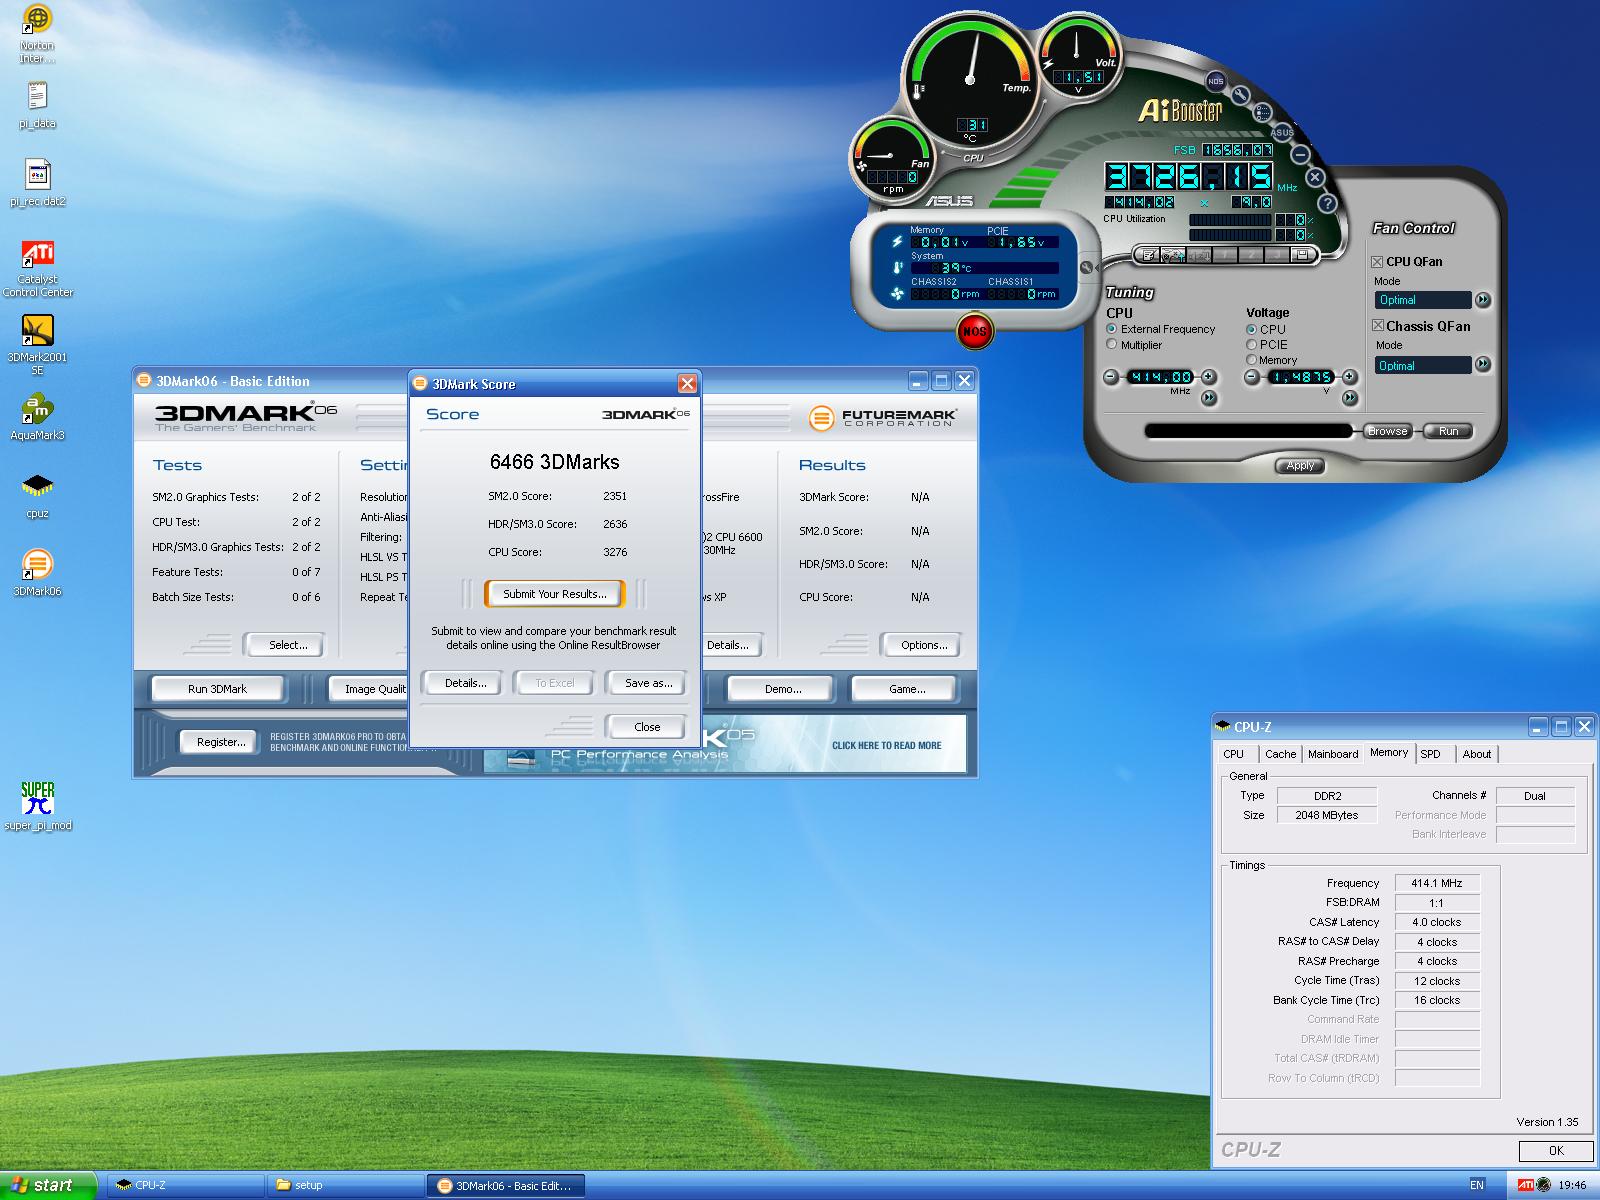This screenshot has width=1600, height=1200.
Task: Close the 3DMark Score dialog with Close button
Action: coord(647,727)
